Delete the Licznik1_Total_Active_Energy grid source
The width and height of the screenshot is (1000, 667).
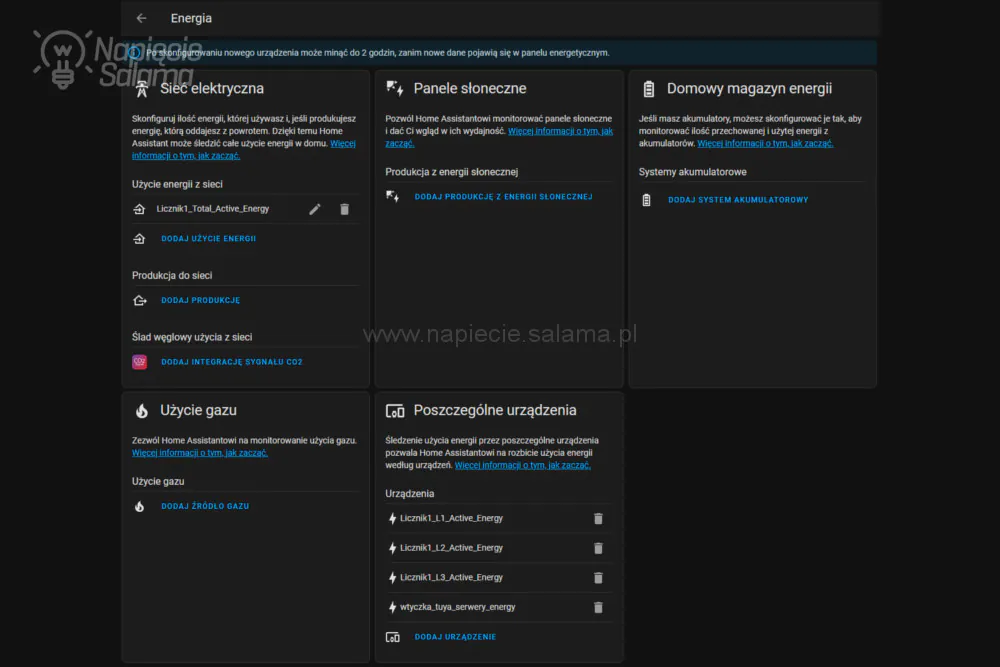[x=344, y=209]
